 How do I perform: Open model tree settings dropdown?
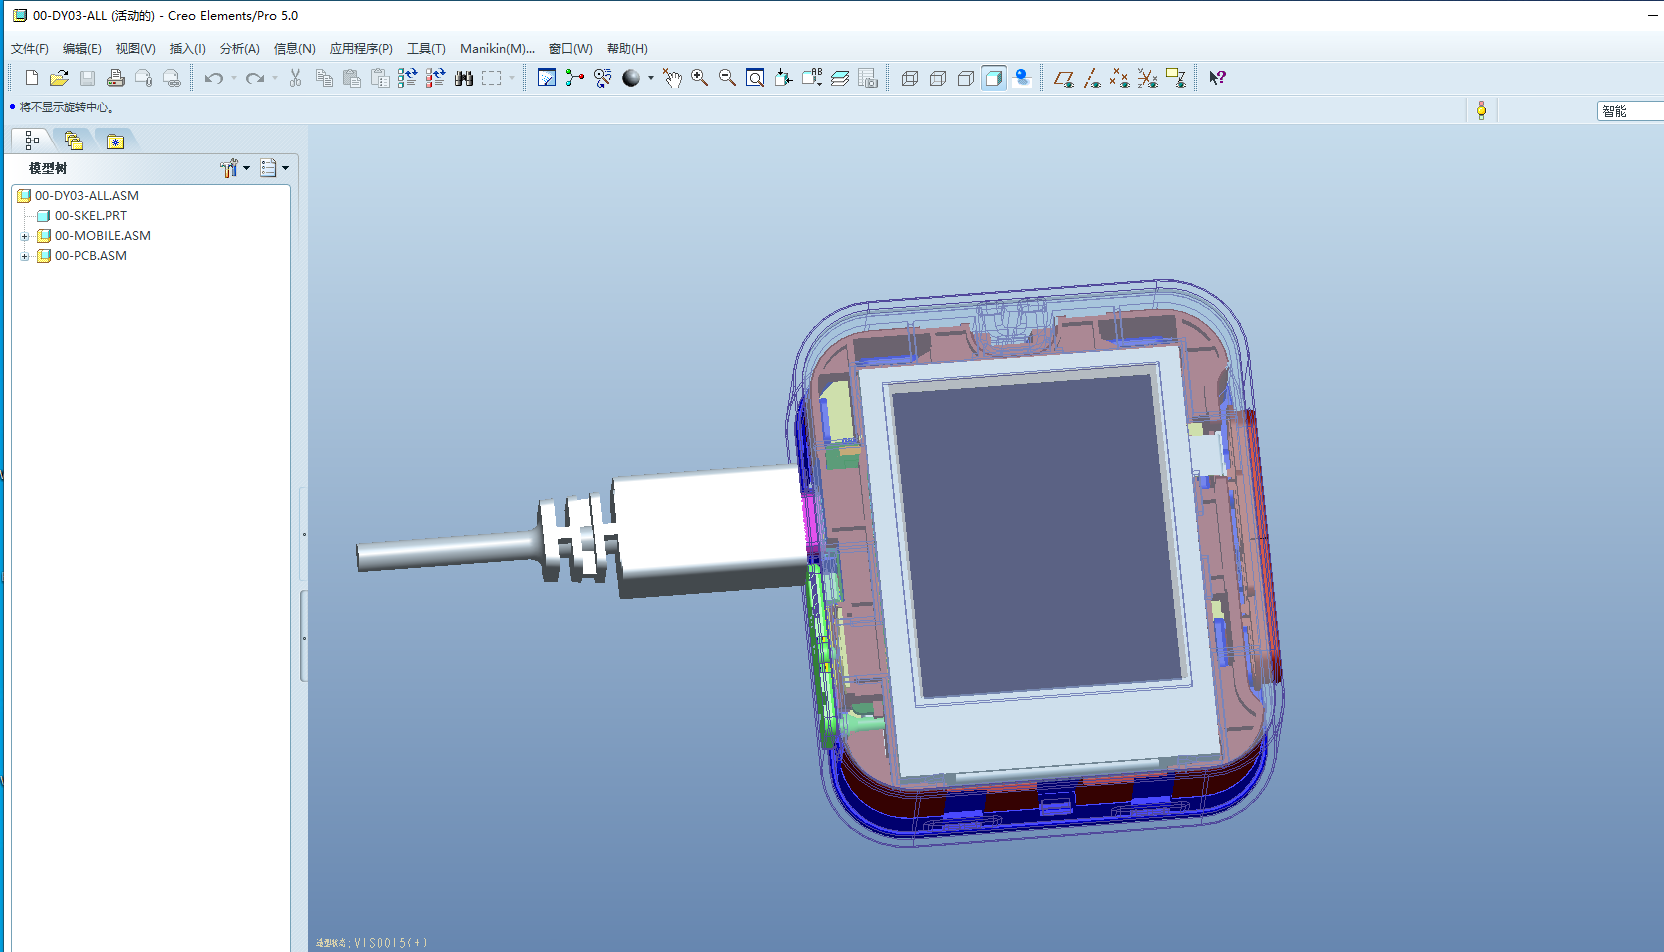(x=235, y=168)
